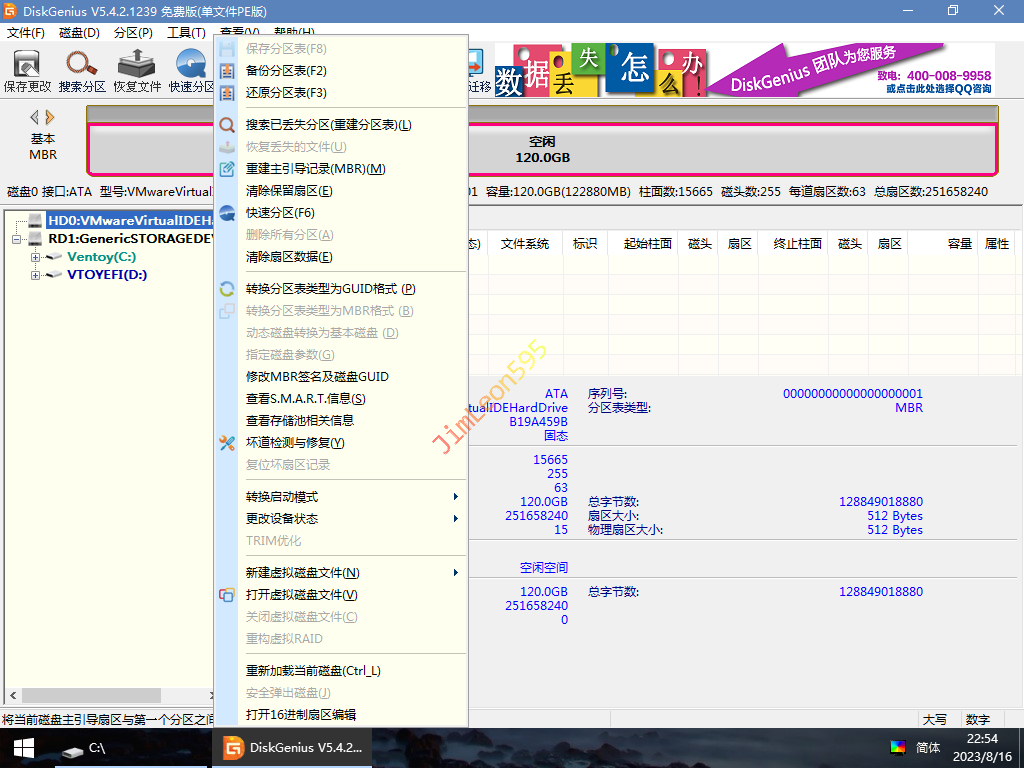Screen dimensions: 1024x768
Task: Select the VTOYEFI(D:) partition in tree
Action: (106, 274)
